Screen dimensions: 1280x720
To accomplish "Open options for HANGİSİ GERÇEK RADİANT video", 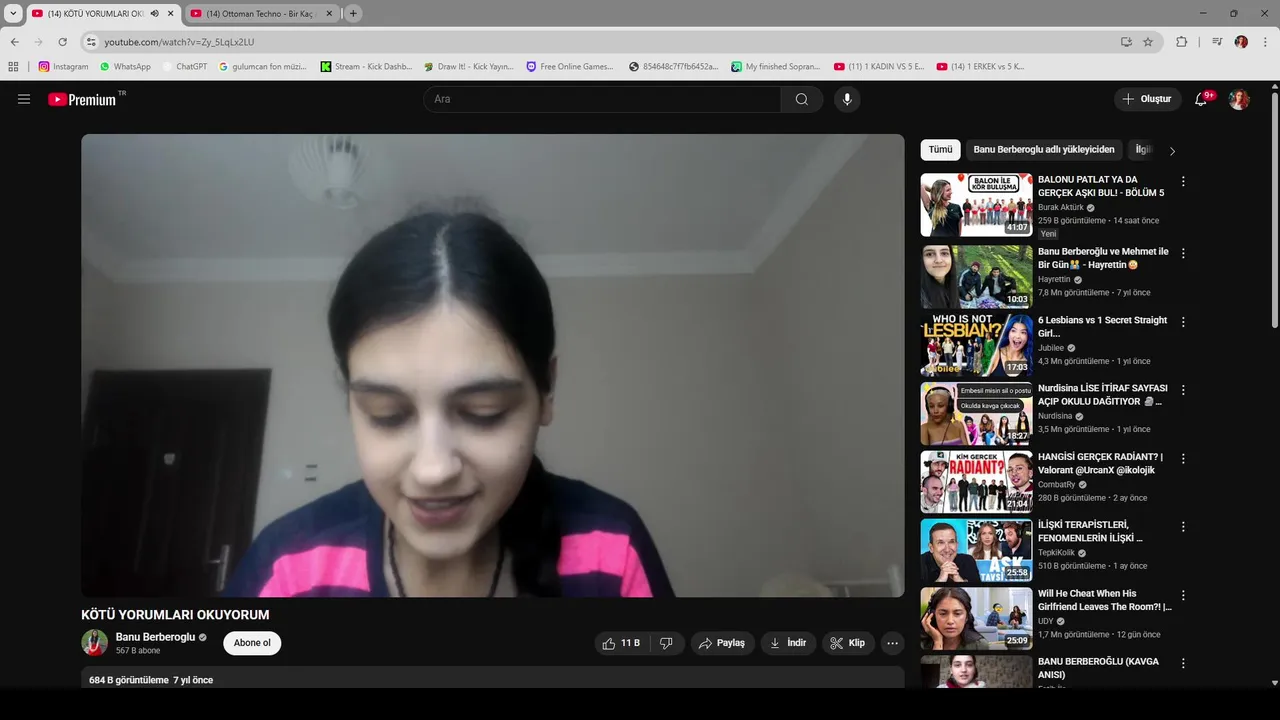I will tap(1183, 458).
